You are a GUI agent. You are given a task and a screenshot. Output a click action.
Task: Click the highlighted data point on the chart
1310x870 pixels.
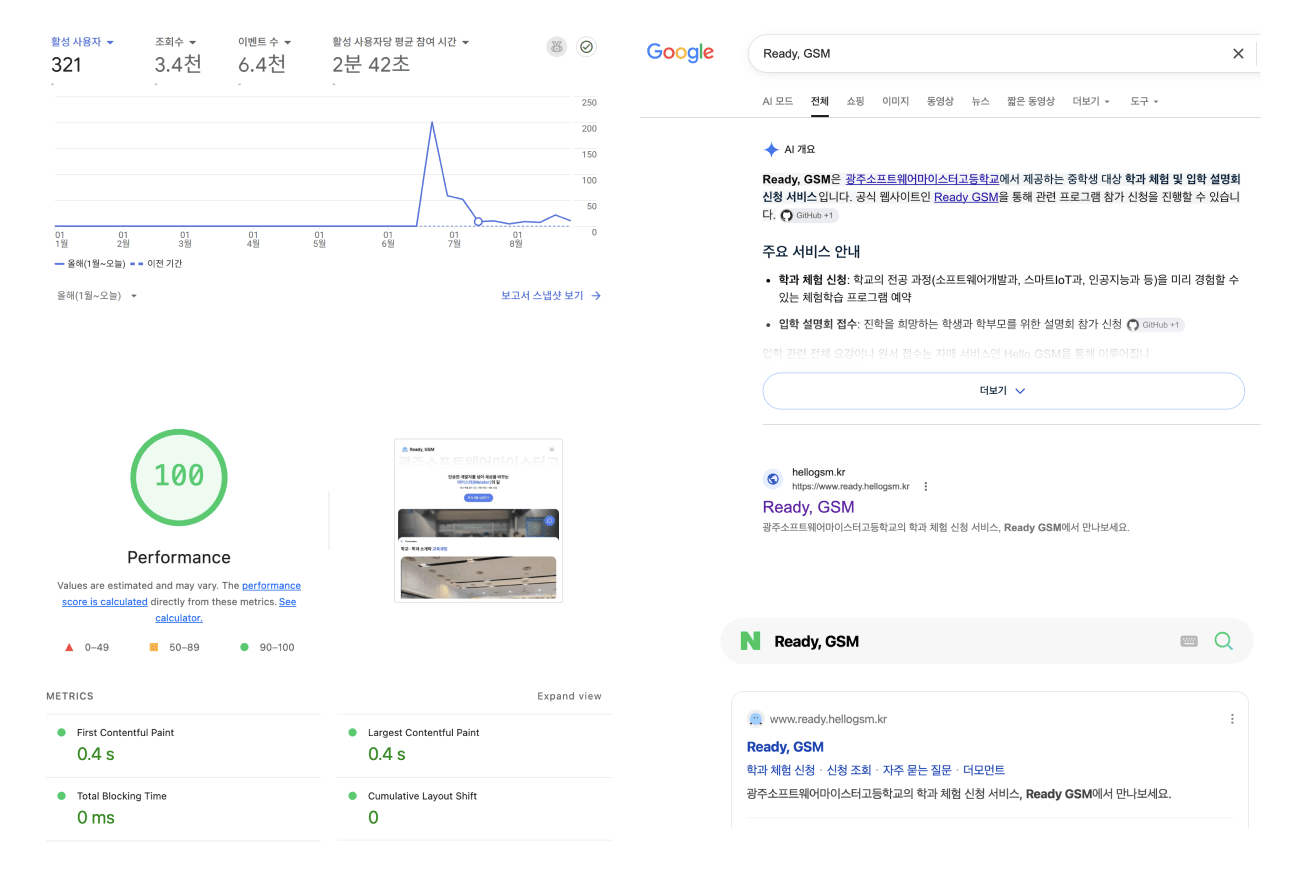[x=478, y=221]
